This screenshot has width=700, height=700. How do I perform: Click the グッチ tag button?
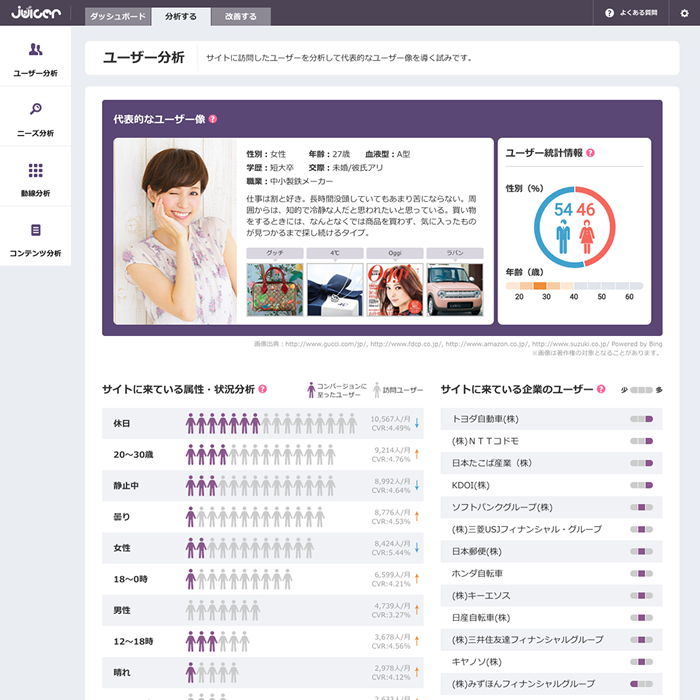tap(275, 253)
